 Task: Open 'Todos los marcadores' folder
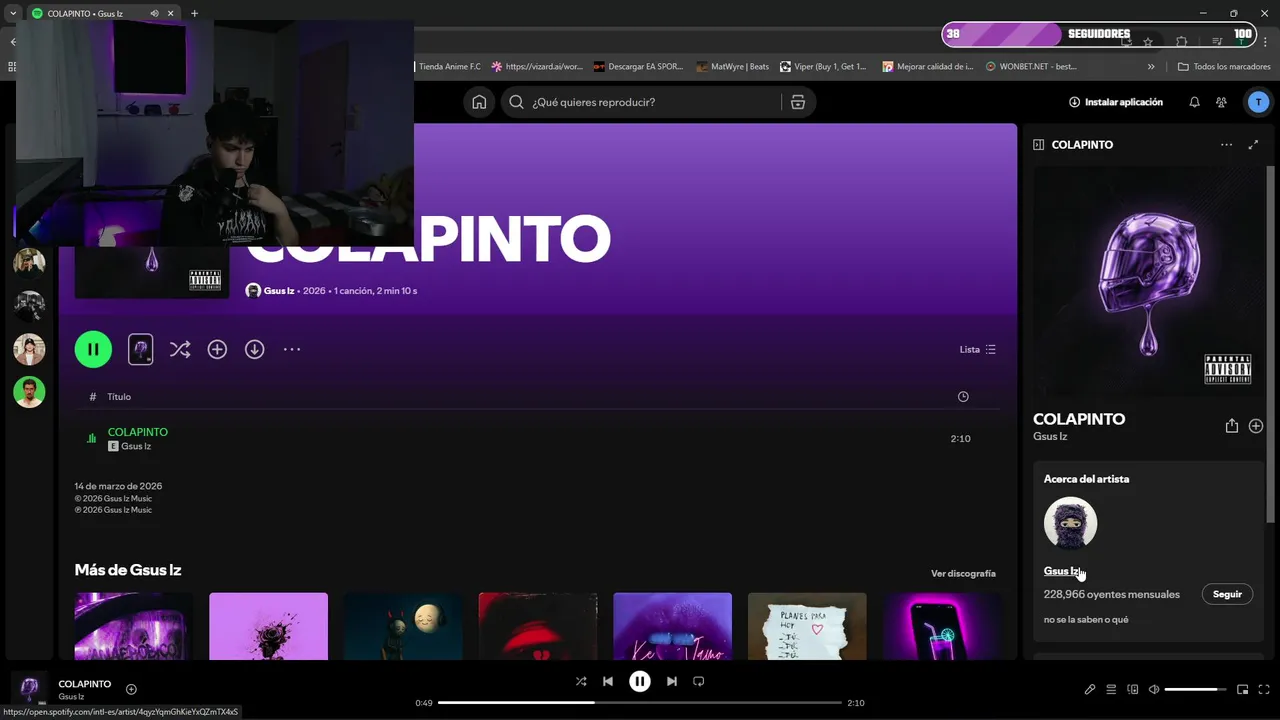1224,67
